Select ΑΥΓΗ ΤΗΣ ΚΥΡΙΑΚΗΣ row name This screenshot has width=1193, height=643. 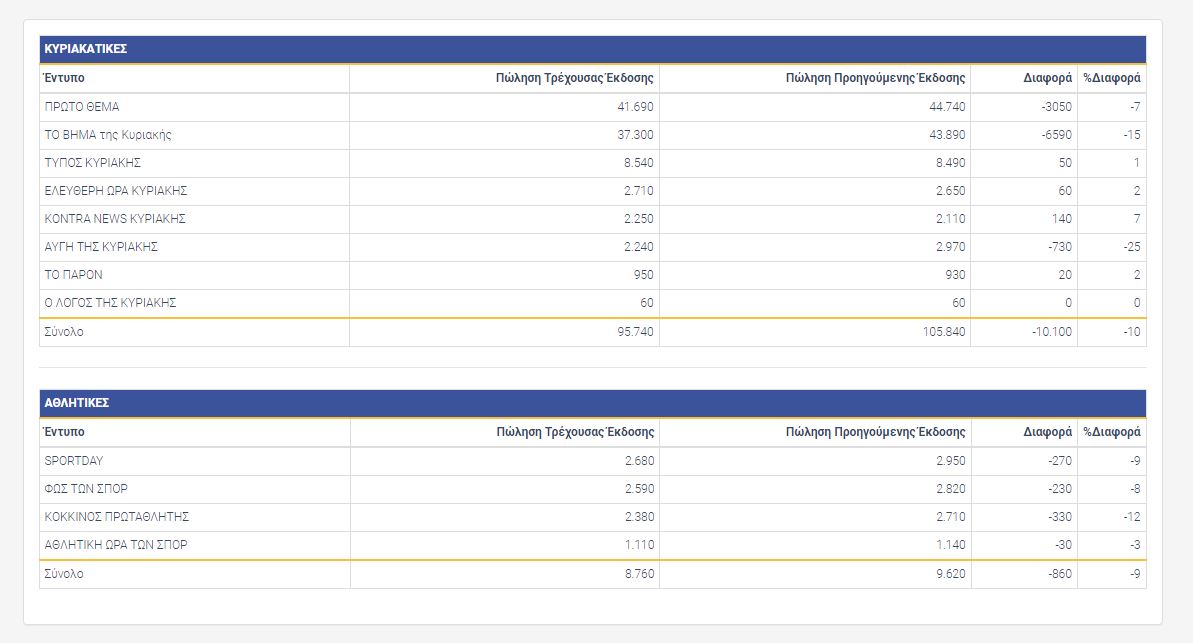point(100,247)
